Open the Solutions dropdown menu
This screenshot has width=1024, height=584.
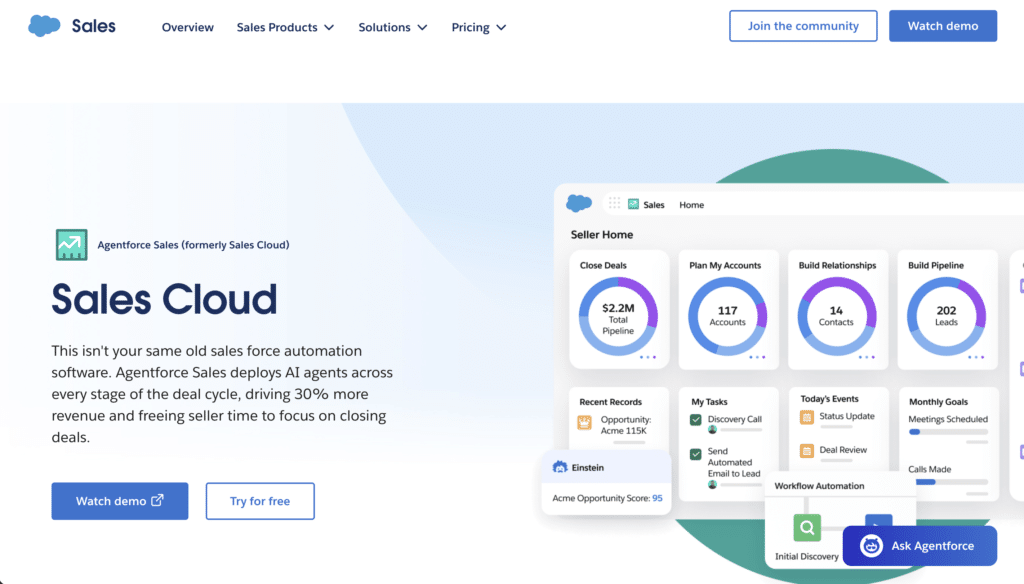[x=392, y=27]
